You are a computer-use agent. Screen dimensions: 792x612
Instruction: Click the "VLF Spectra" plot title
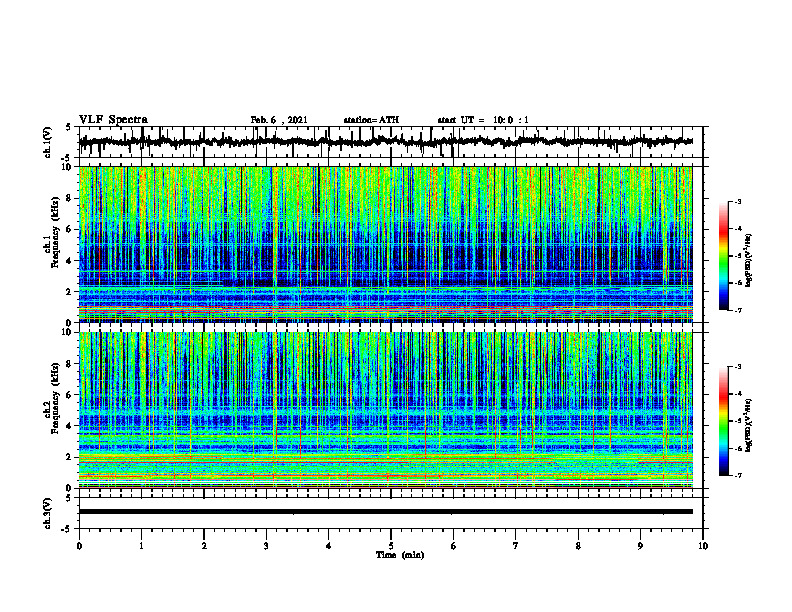pyautogui.click(x=113, y=120)
